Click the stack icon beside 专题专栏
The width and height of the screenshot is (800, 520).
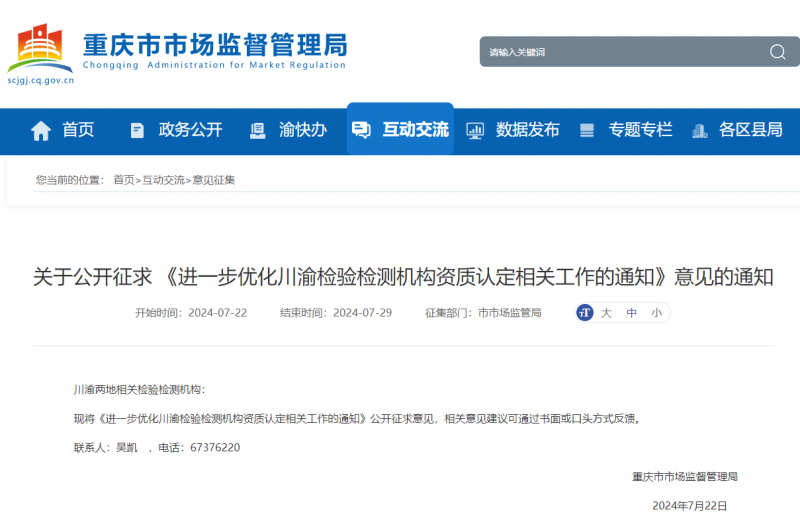(587, 130)
